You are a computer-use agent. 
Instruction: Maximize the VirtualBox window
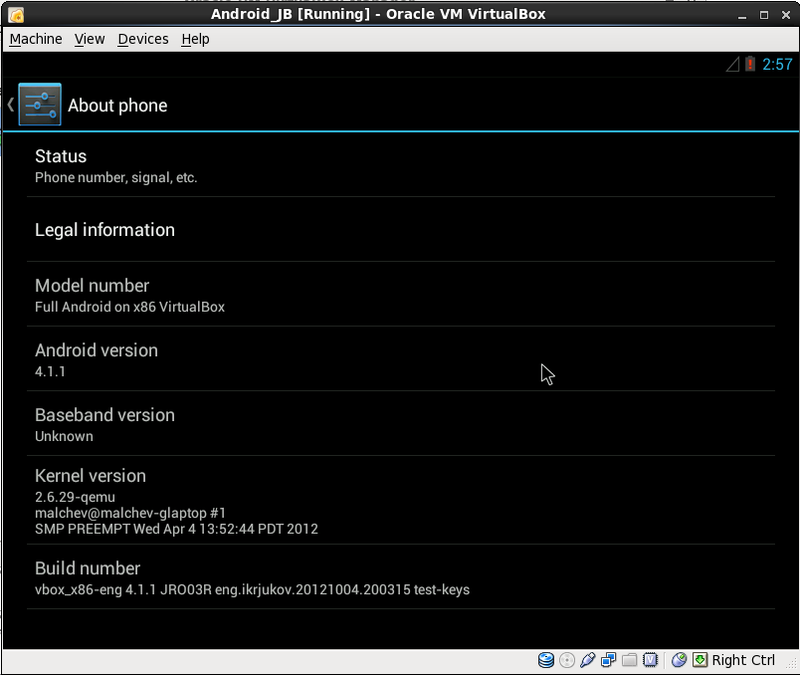pyautogui.click(x=764, y=15)
